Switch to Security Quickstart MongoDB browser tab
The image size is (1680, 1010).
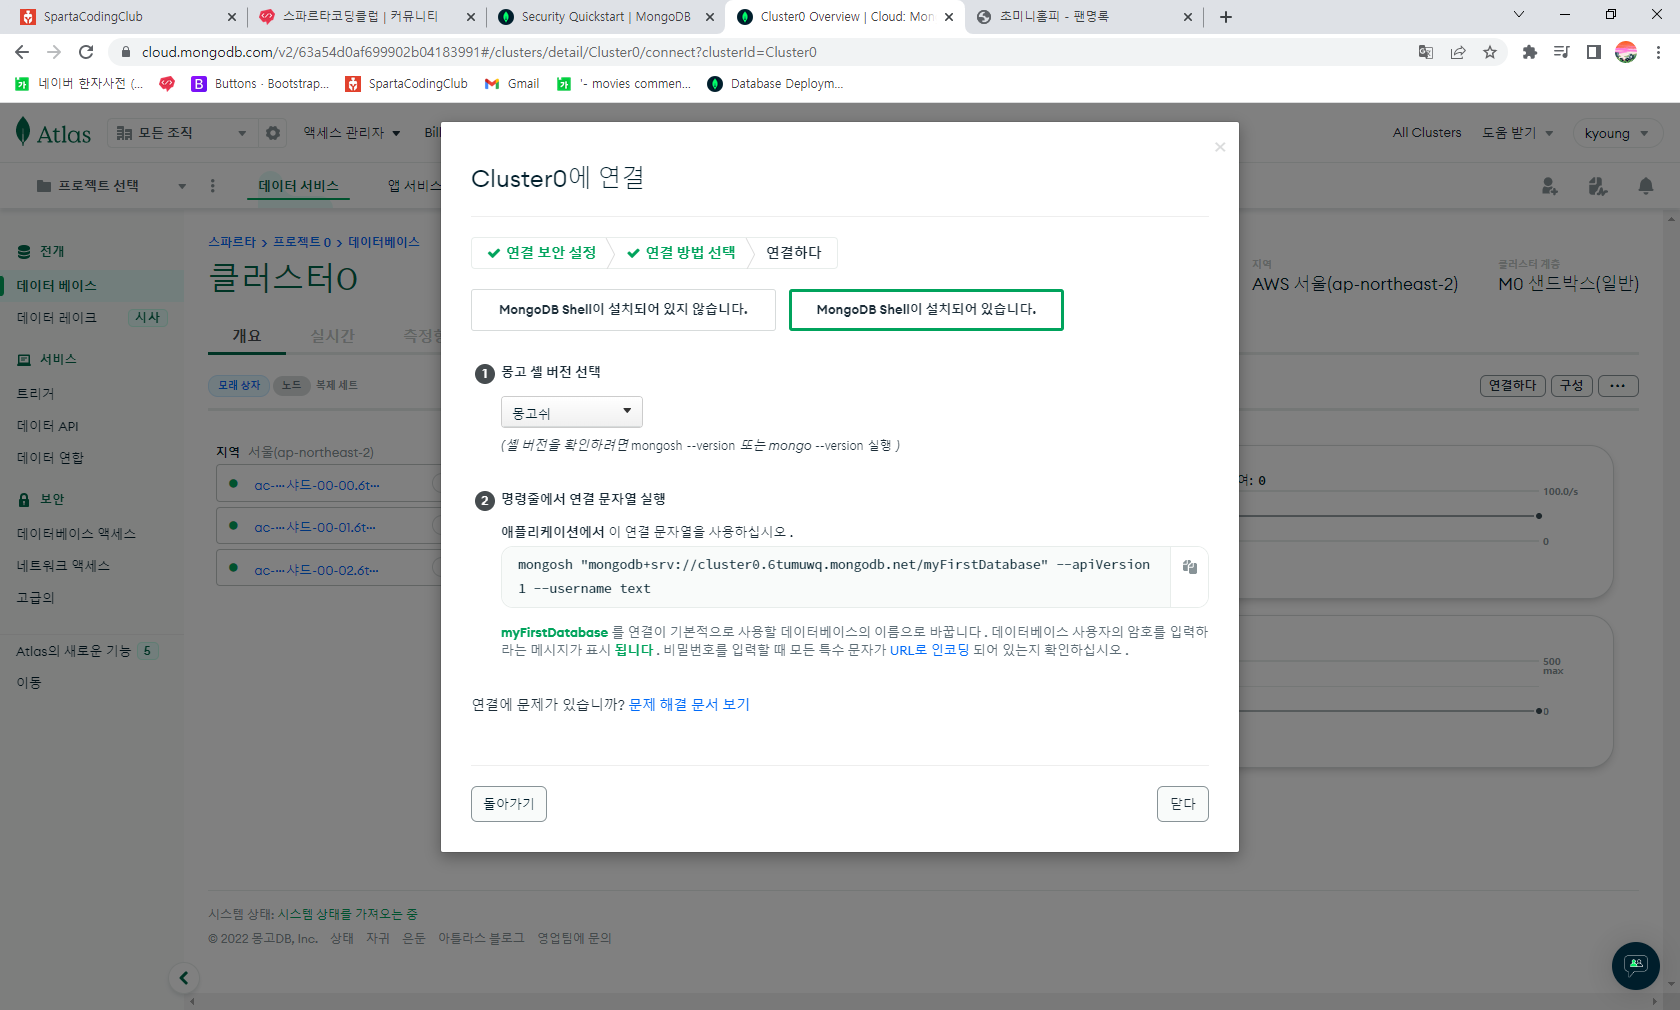click(x=605, y=17)
